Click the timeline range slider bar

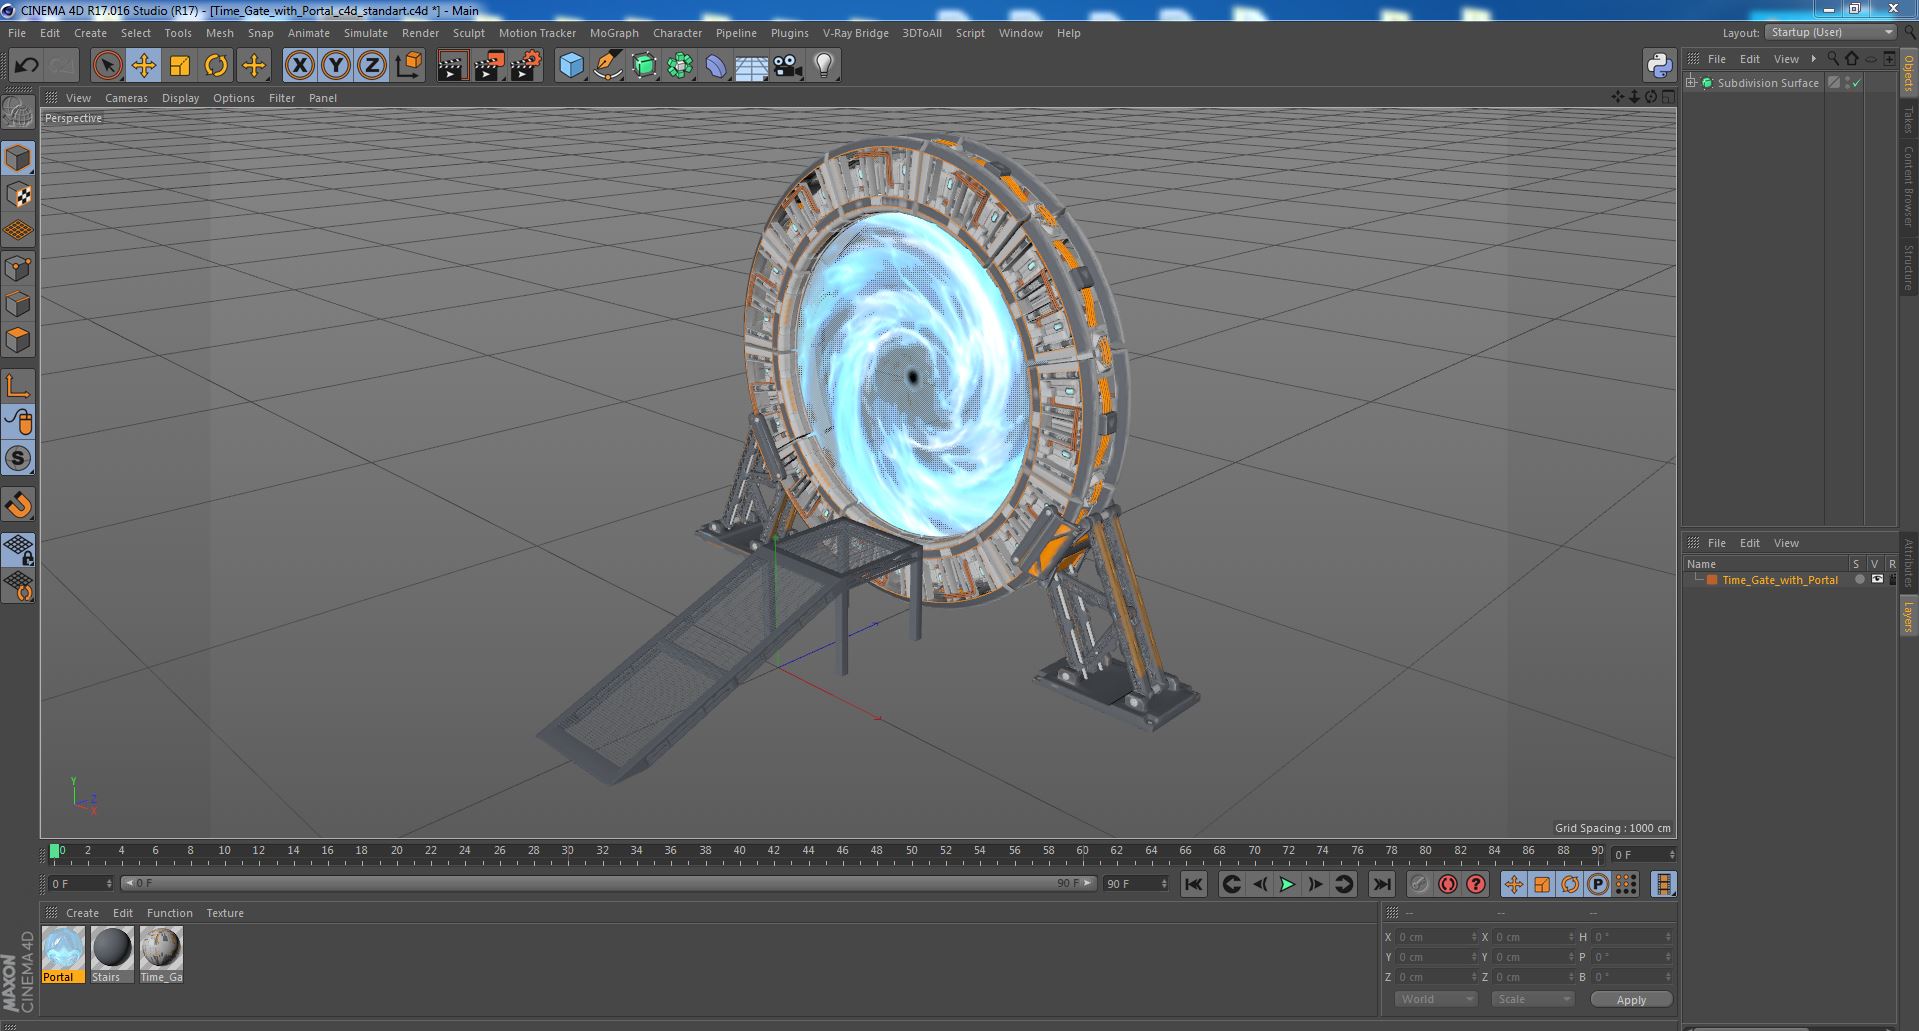(x=607, y=884)
